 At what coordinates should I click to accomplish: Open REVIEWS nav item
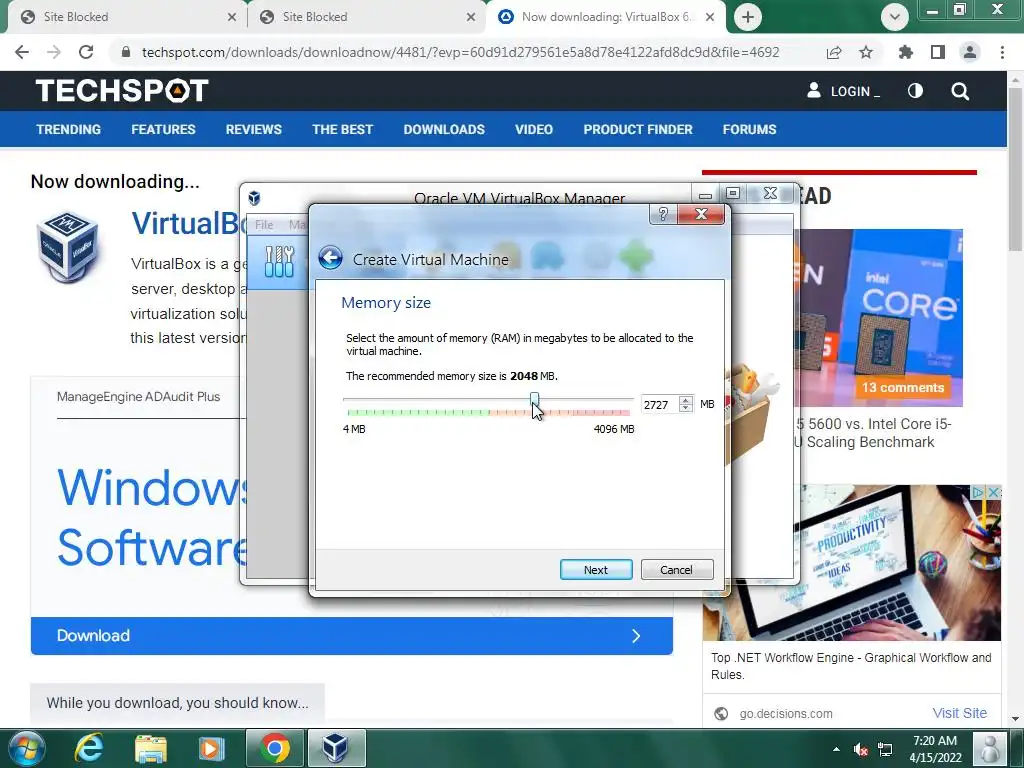point(253,129)
